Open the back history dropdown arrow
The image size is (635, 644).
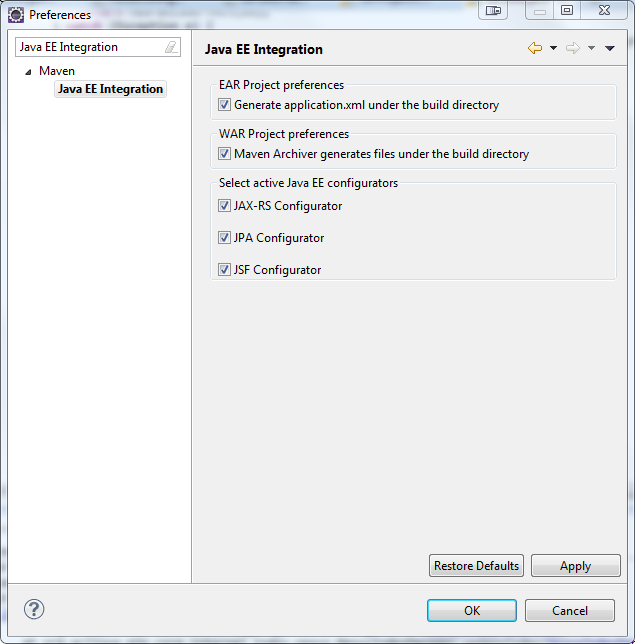point(553,48)
